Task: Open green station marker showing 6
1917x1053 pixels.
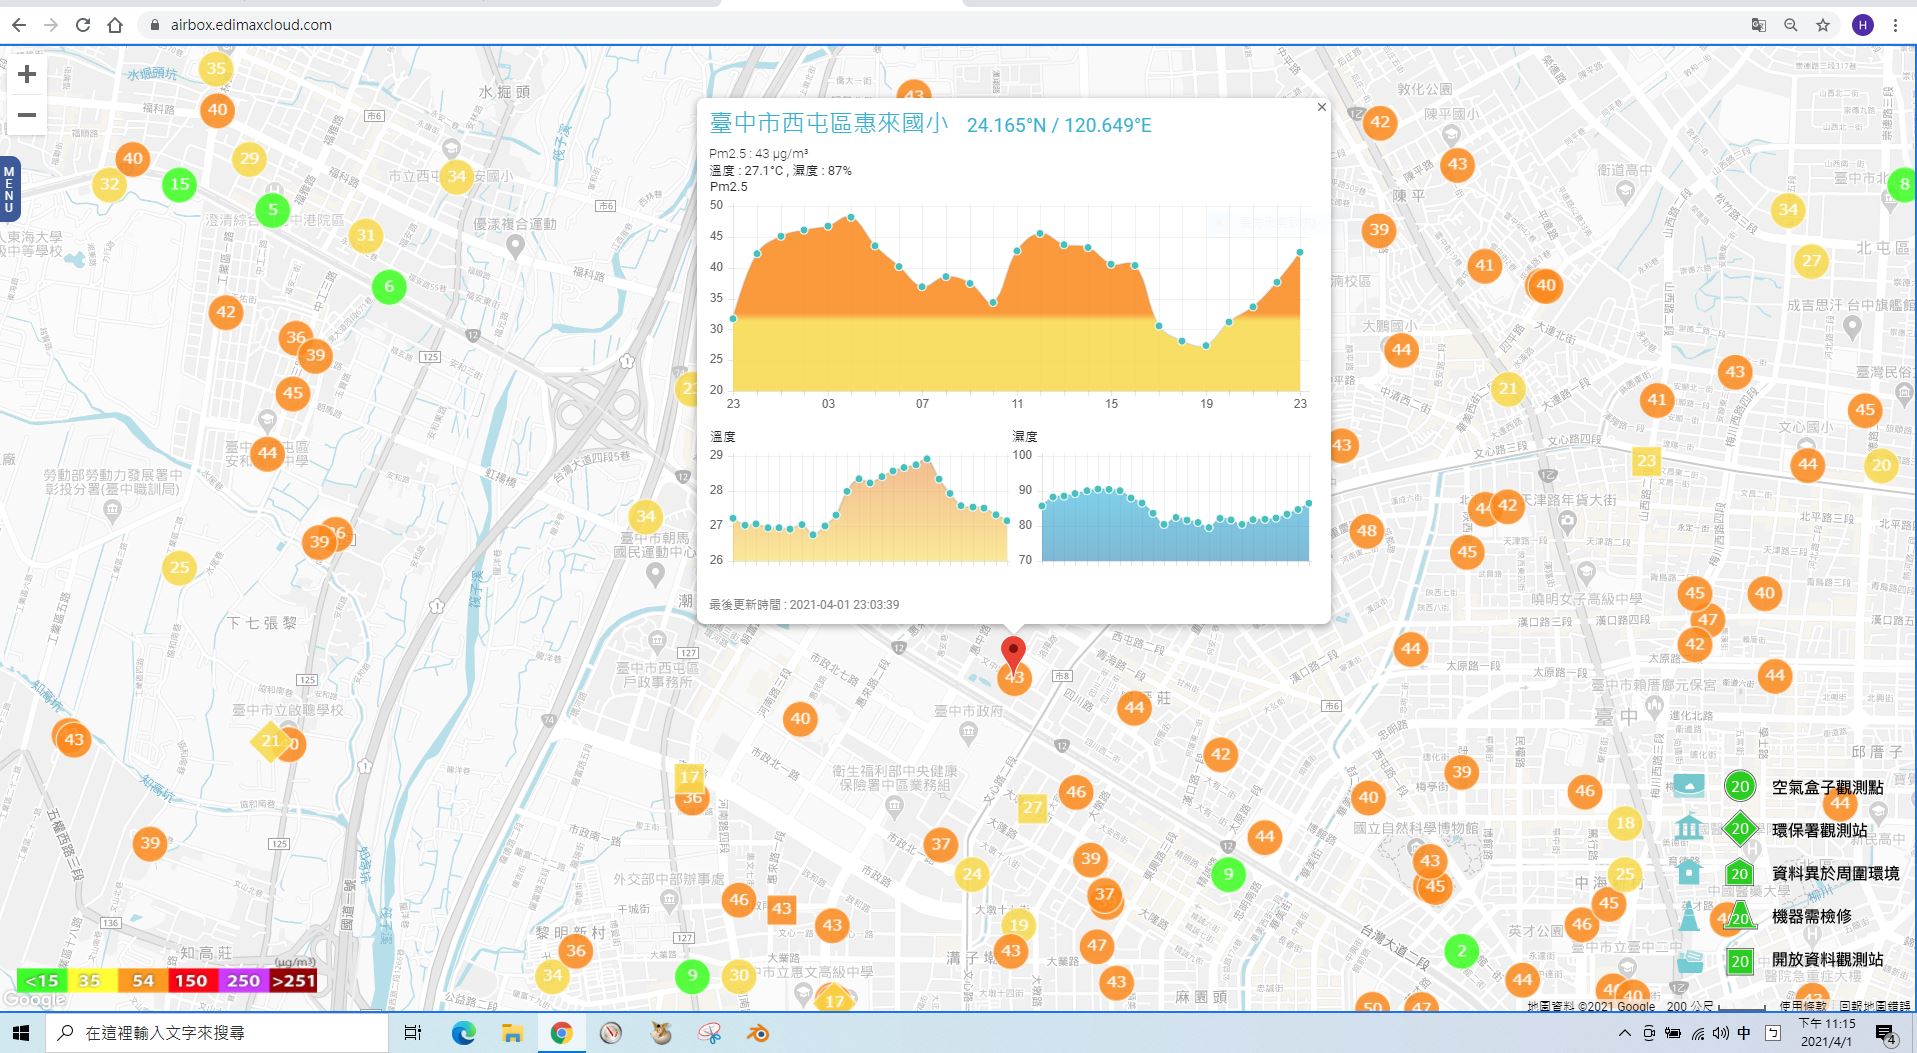Action: (x=389, y=287)
